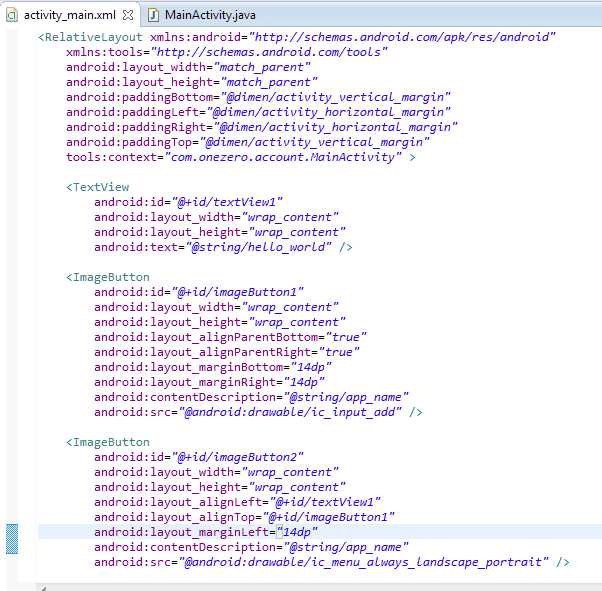The image size is (602, 591).
Task: Click the layout_alignTop="@+id/imageButton1" line
Action: (x=244, y=517)
